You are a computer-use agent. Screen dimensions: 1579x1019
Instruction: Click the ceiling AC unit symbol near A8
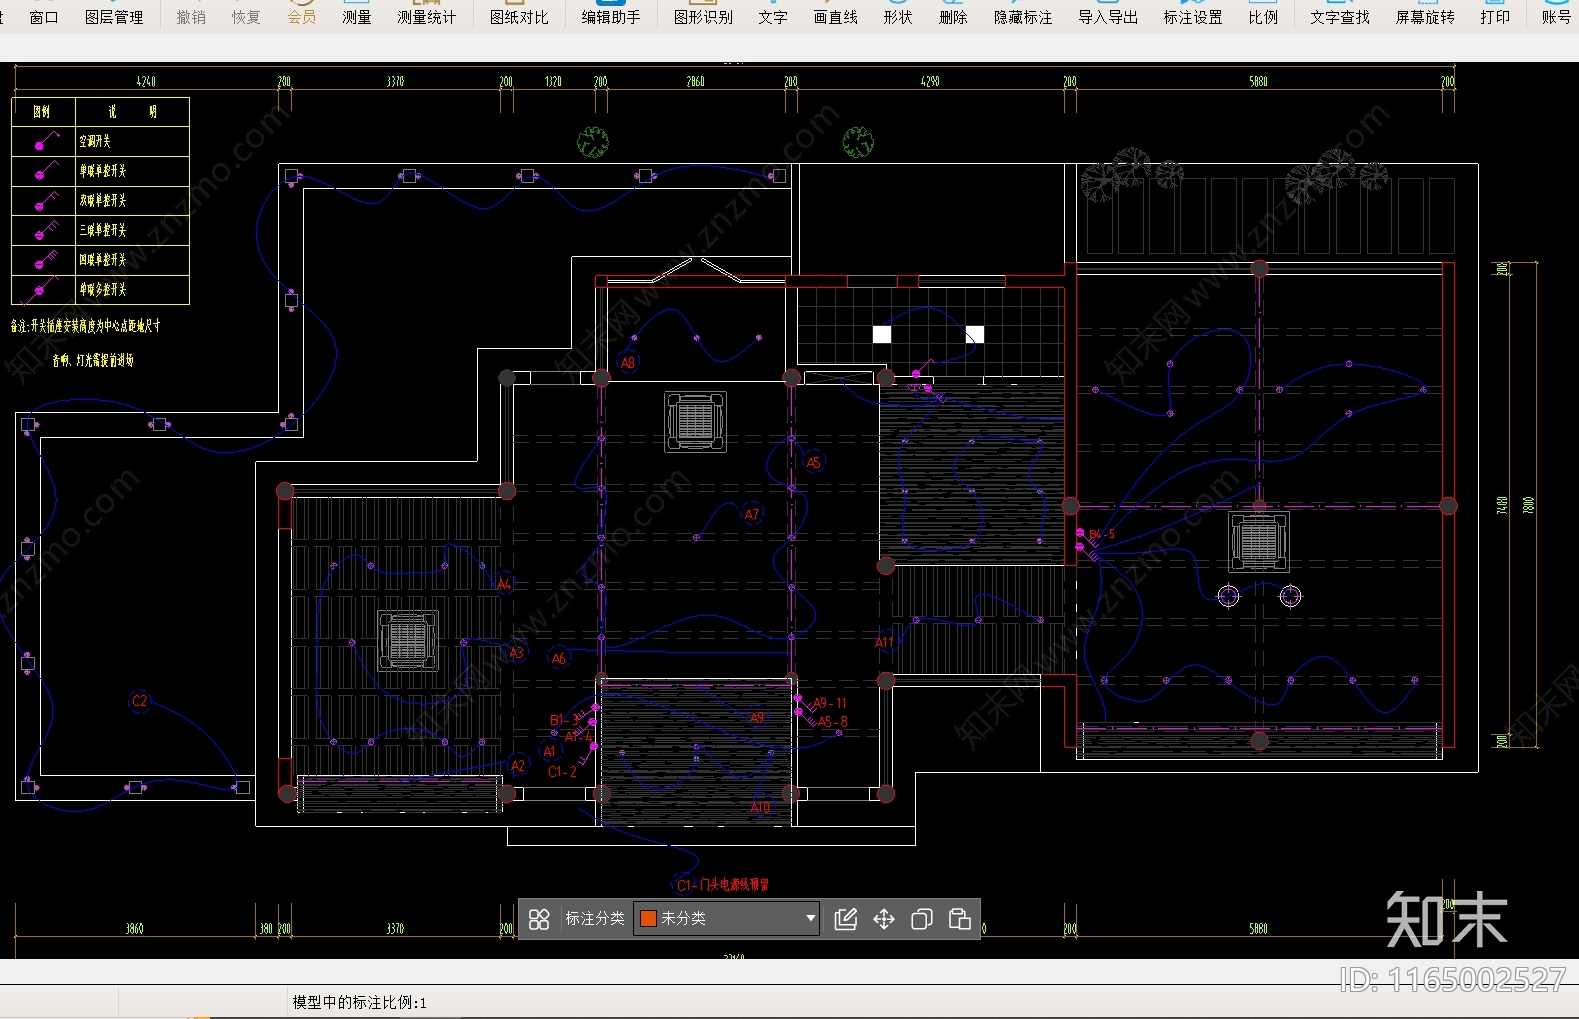tap(696, 421)
